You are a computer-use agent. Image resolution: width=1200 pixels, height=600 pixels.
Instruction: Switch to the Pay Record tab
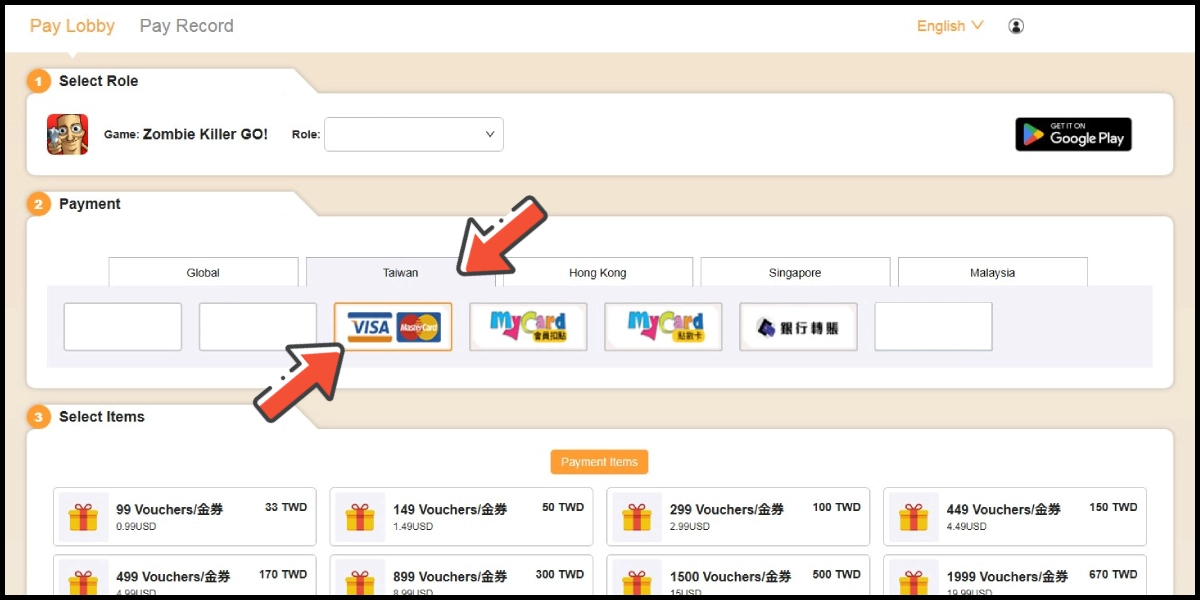pyautogui.click(x=186, y=26)
